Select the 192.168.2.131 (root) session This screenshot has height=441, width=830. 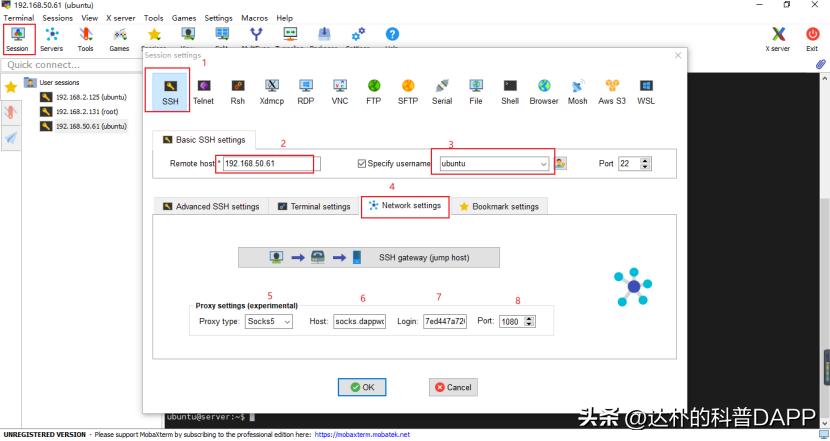click(x=80, y=112)
